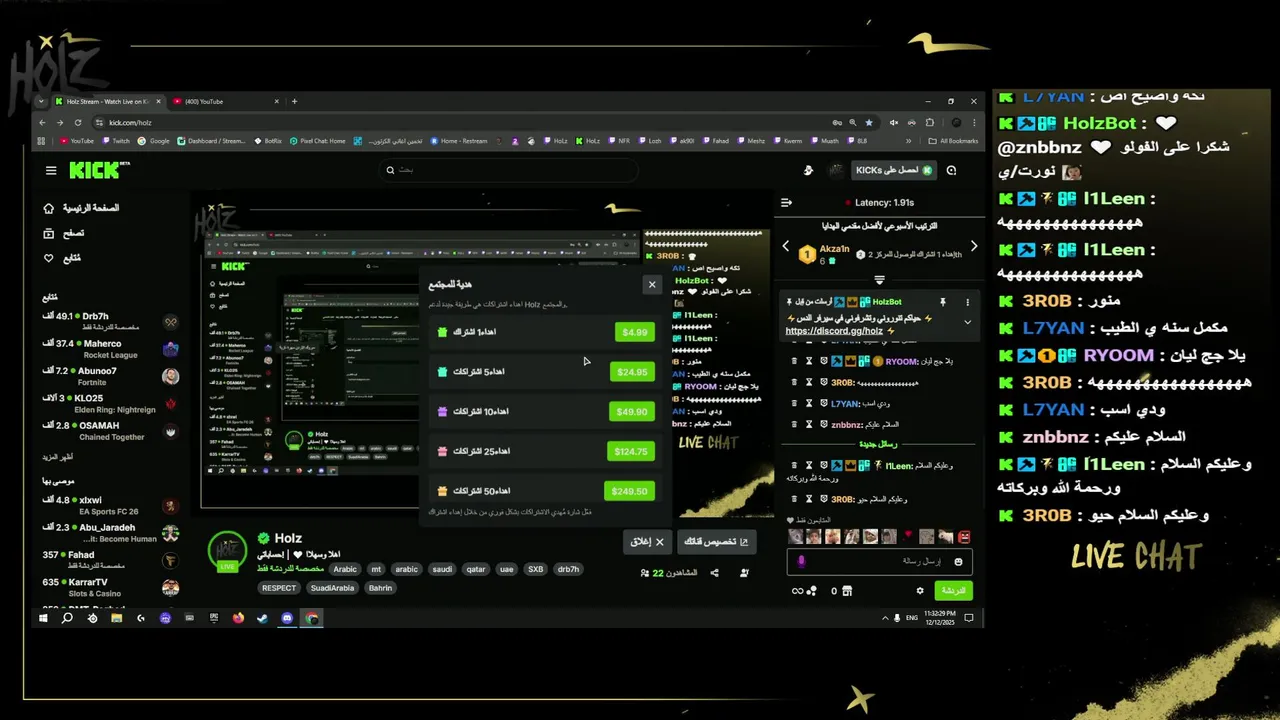Select the SaudiArabia tag
The height and width of the screenshot is (720, 1280).
(332, 588)
